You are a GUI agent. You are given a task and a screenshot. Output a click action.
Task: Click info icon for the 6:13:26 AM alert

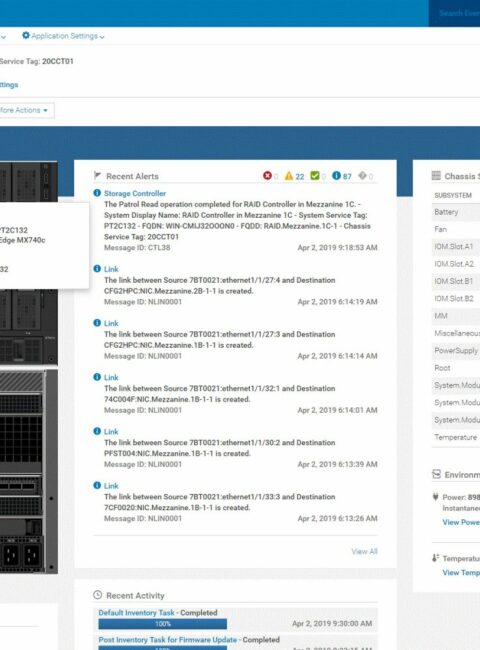click(x=97, y=485)
